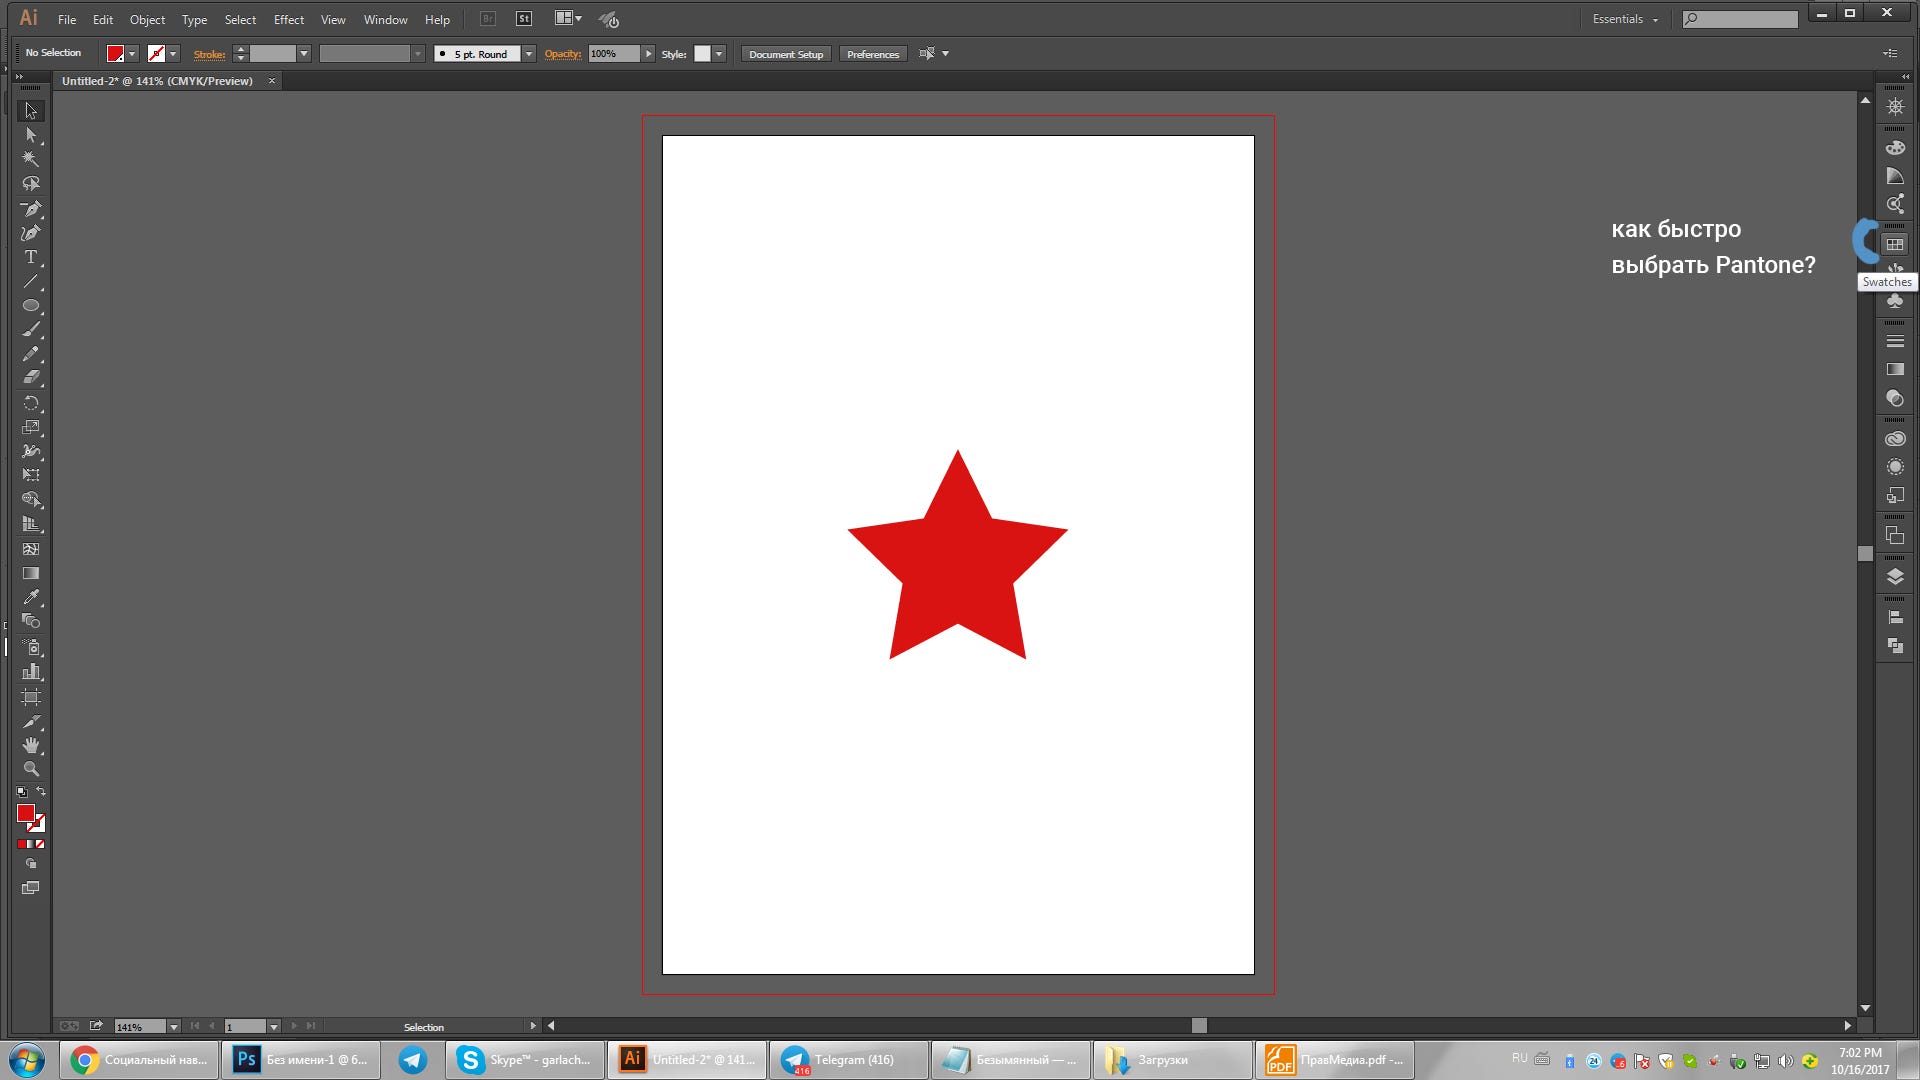The height and width of the screenshot is (1080, 1920).
Task: Open Photoshop from the taskbar
Action: tap(301, 1059)
